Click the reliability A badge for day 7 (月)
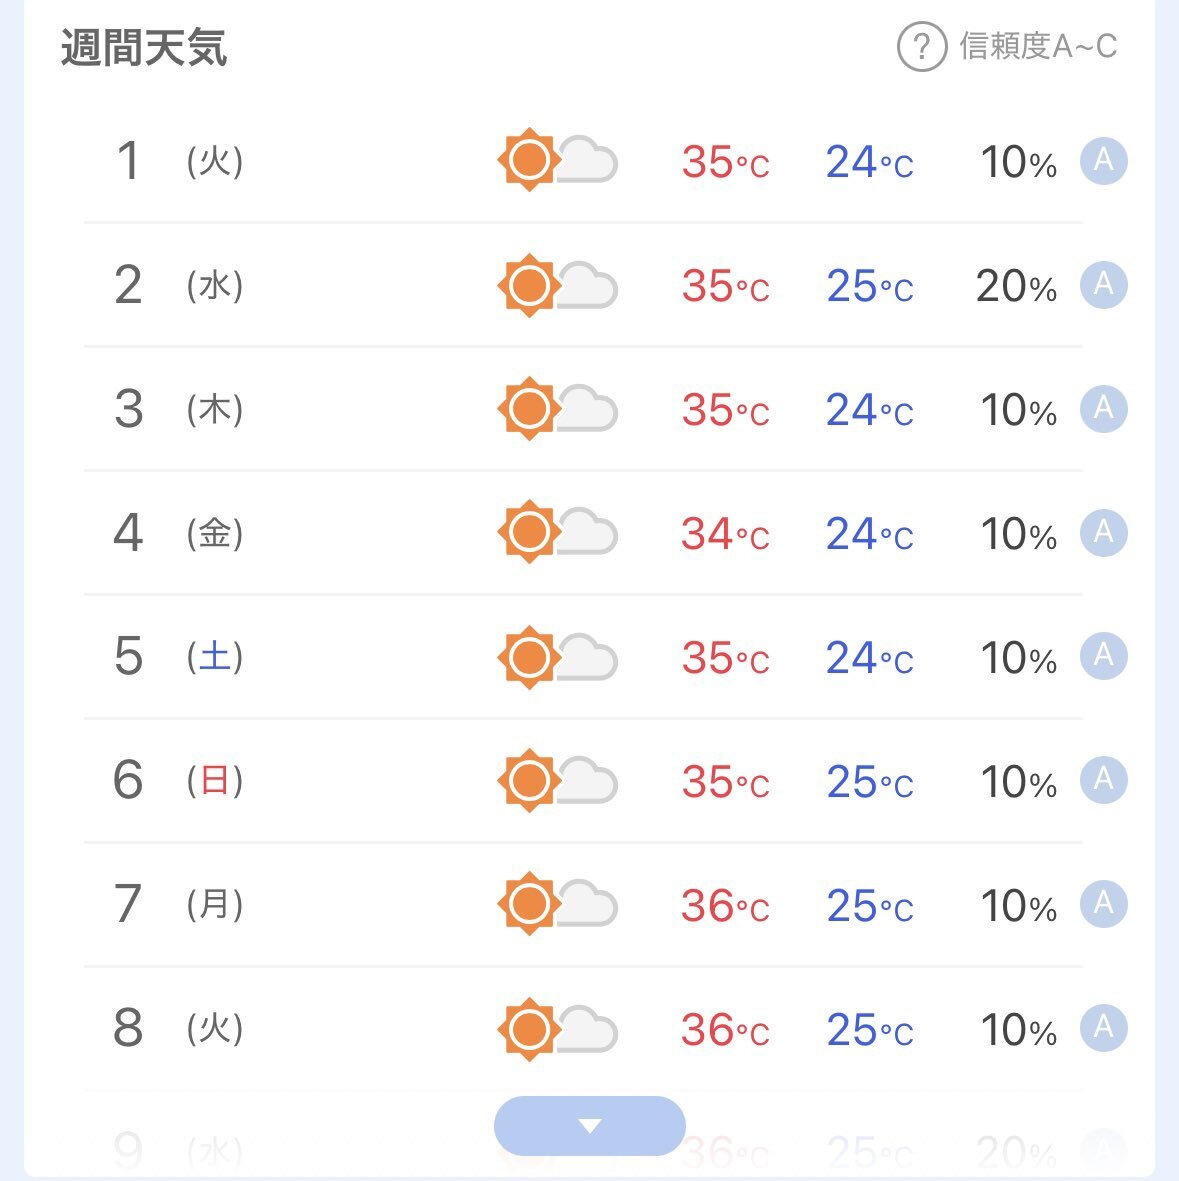The height and width of the screenshot is (1181, 1179). [x=1104, y=903]
